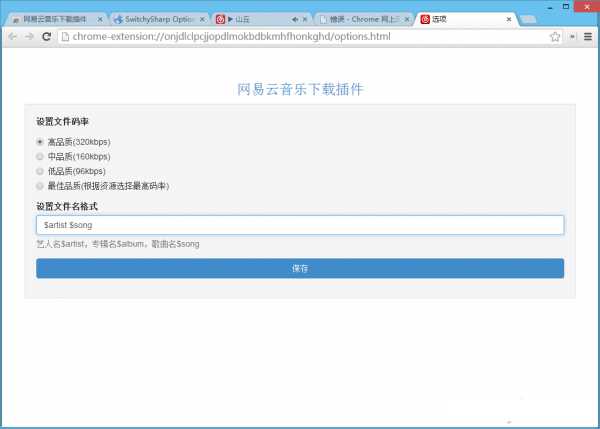Click the browser forward arrow
This screenshot has width=600, height=429.
point(29,37)
